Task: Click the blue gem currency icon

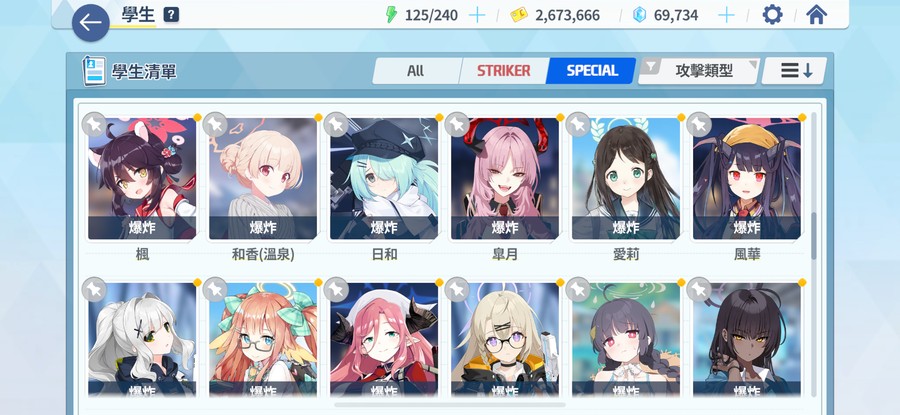Action: point(639,15)
